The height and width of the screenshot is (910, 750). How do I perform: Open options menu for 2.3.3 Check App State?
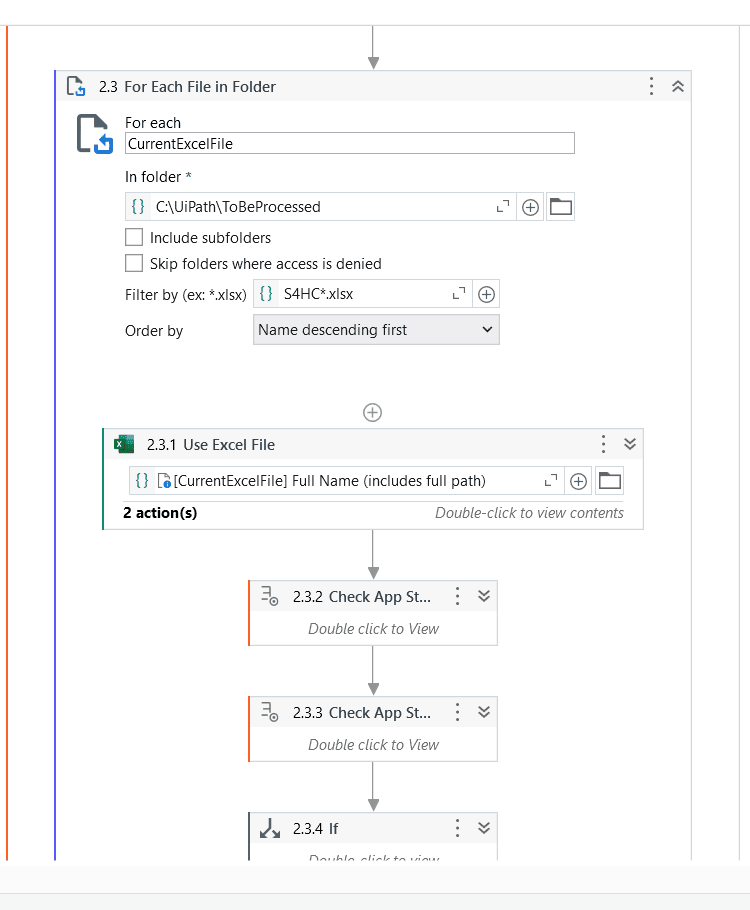coord(457,713)
